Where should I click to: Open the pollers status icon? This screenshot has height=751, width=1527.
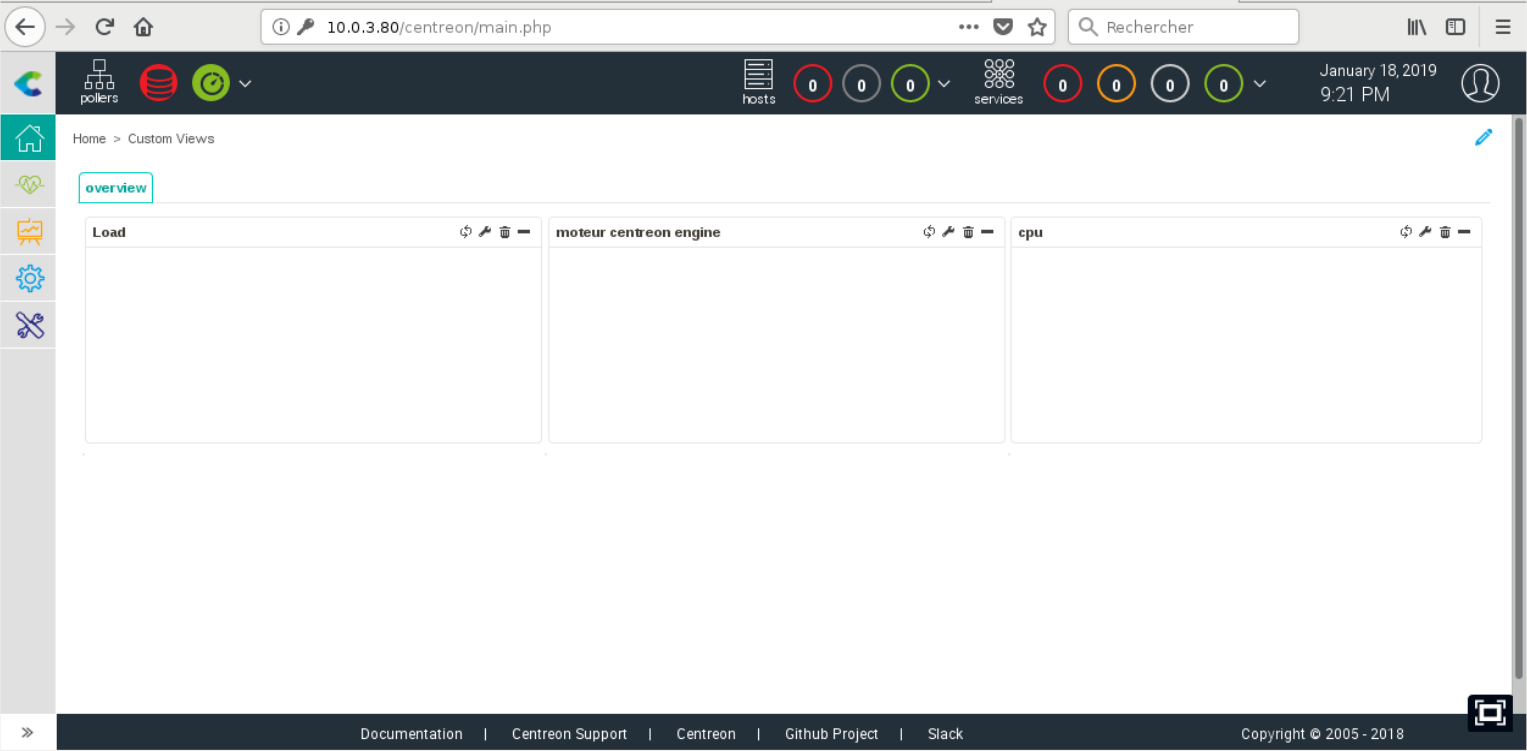click(99, 81)
